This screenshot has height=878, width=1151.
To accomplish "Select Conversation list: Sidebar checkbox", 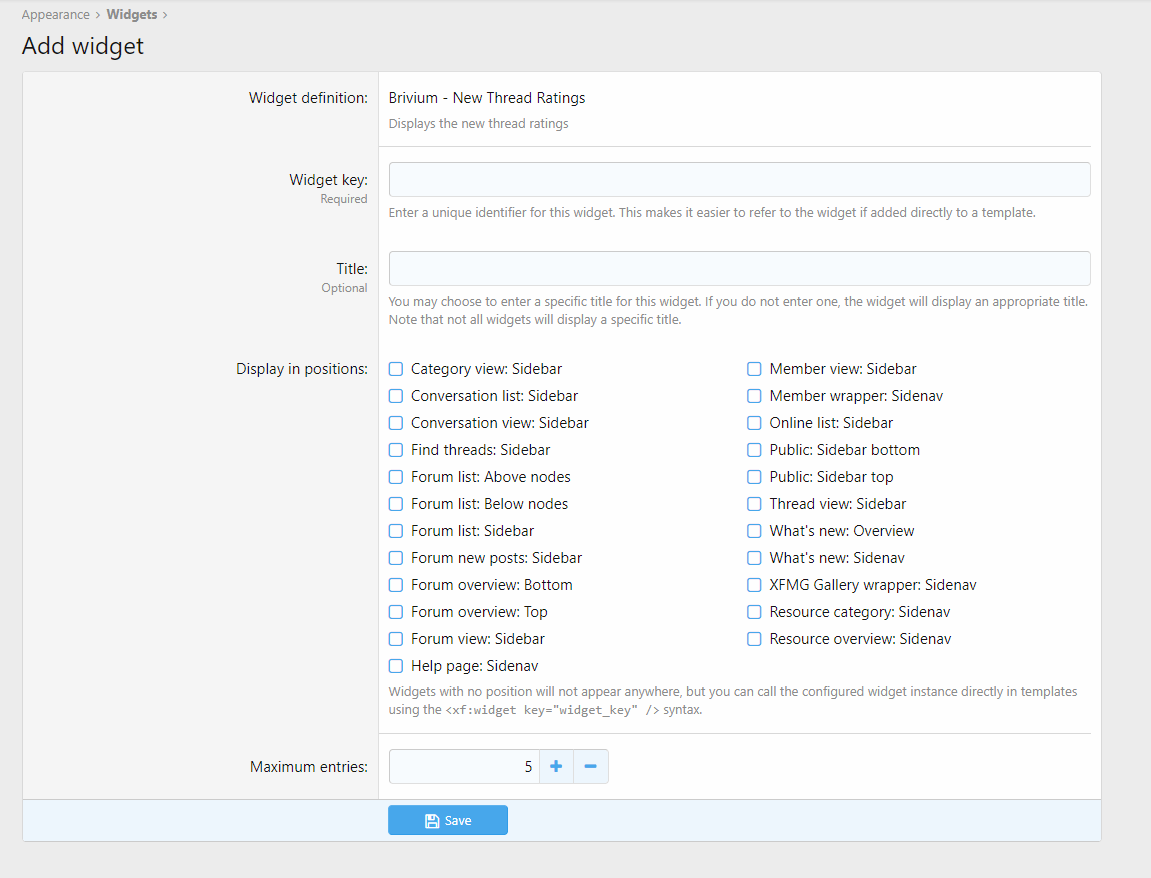I will click(396, 396).
